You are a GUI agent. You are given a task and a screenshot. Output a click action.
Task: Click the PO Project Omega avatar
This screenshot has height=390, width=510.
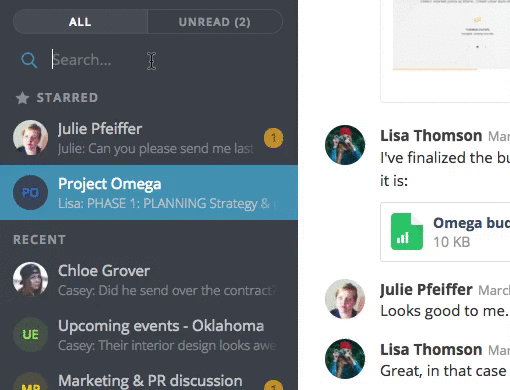coord(30,192)
